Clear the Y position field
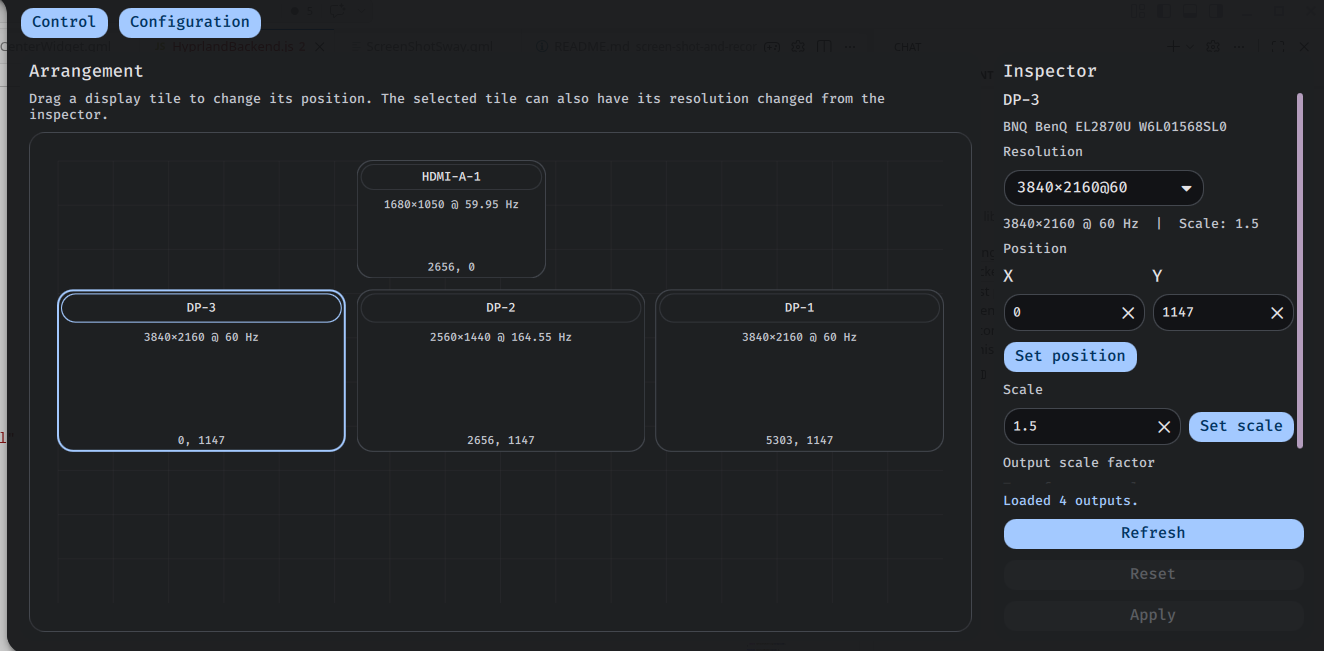The height and width of the screenshot is (651, 1324). (x=1277, y=313)
